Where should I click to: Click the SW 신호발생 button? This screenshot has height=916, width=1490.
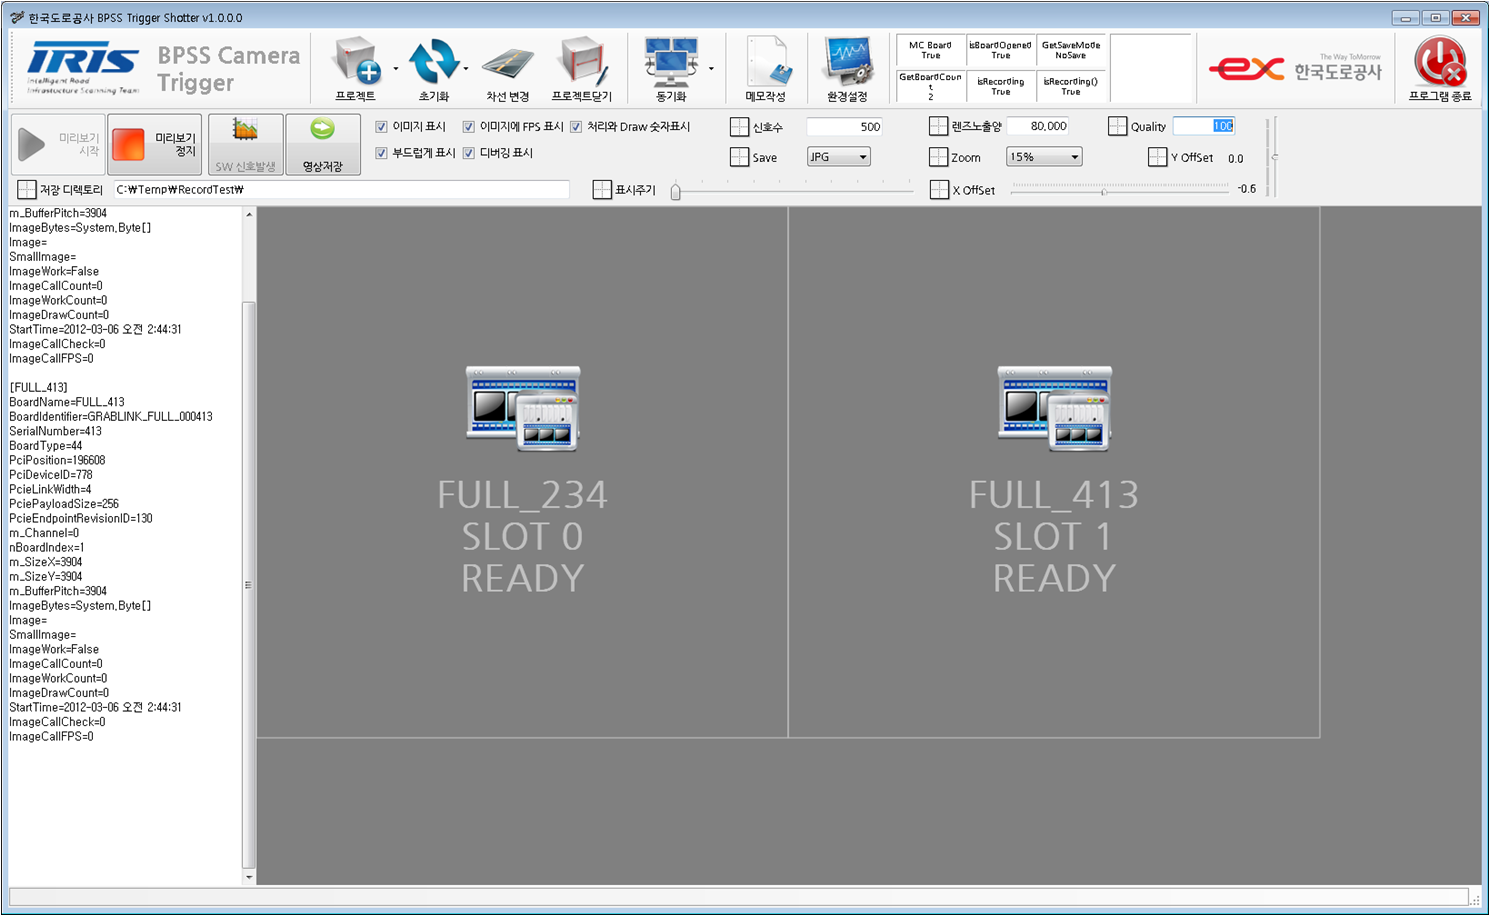point(245,144)
